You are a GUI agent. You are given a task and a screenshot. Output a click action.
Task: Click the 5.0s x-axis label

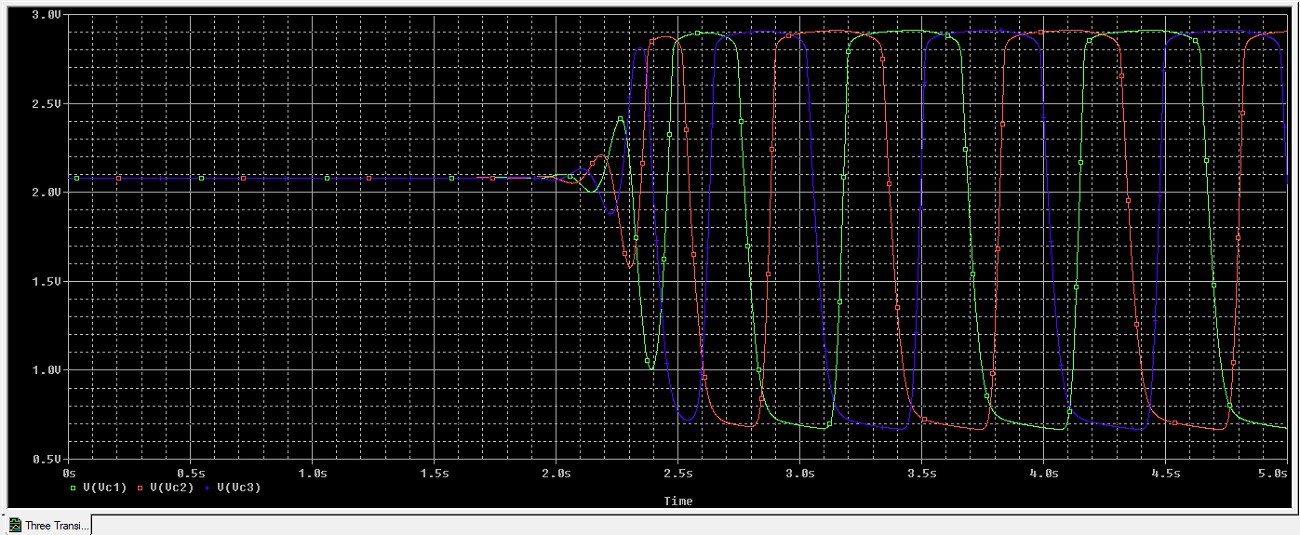(1274, 471)
